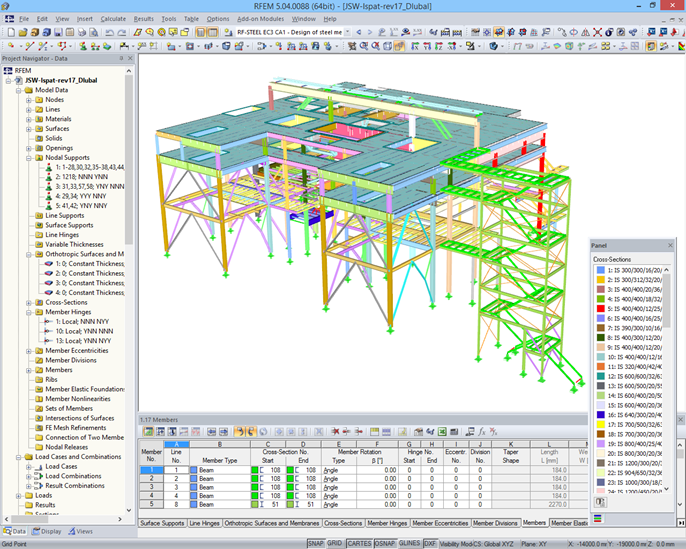This screenshot has height=549, width=686.
Task: Select member row 1 cell in column A
Action: pos(176,470)
